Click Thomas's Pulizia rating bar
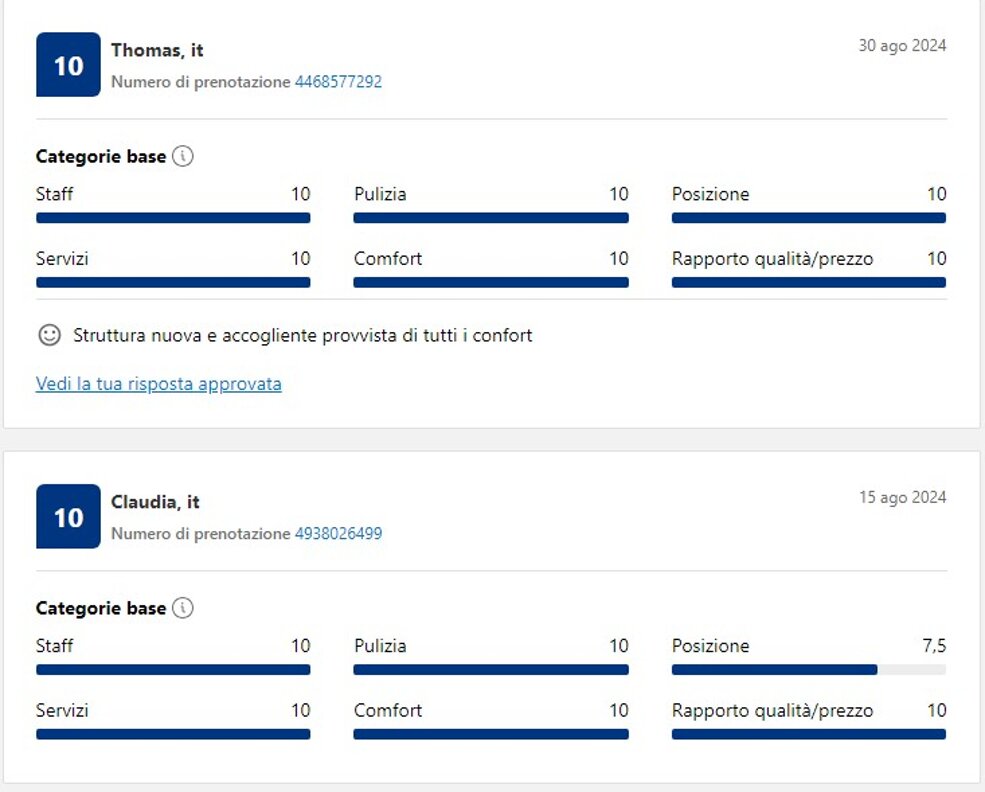 click(491, 218)
